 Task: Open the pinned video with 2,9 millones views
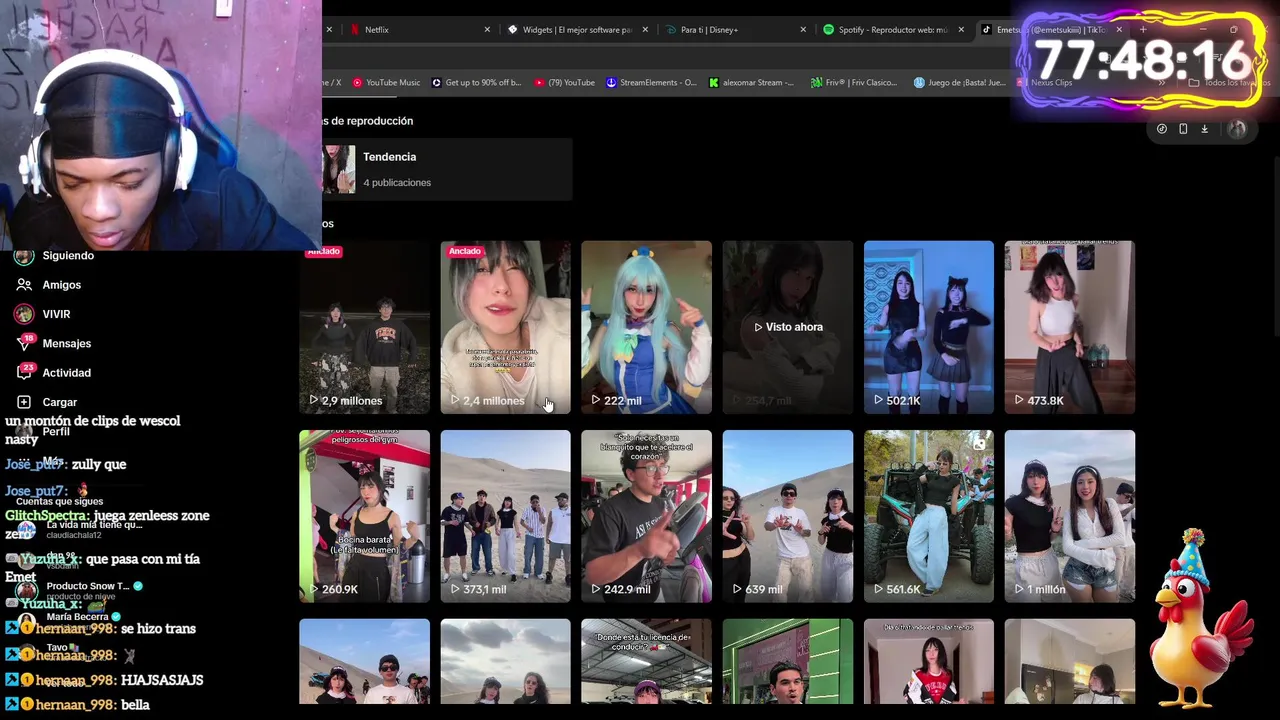pos(364,327)
